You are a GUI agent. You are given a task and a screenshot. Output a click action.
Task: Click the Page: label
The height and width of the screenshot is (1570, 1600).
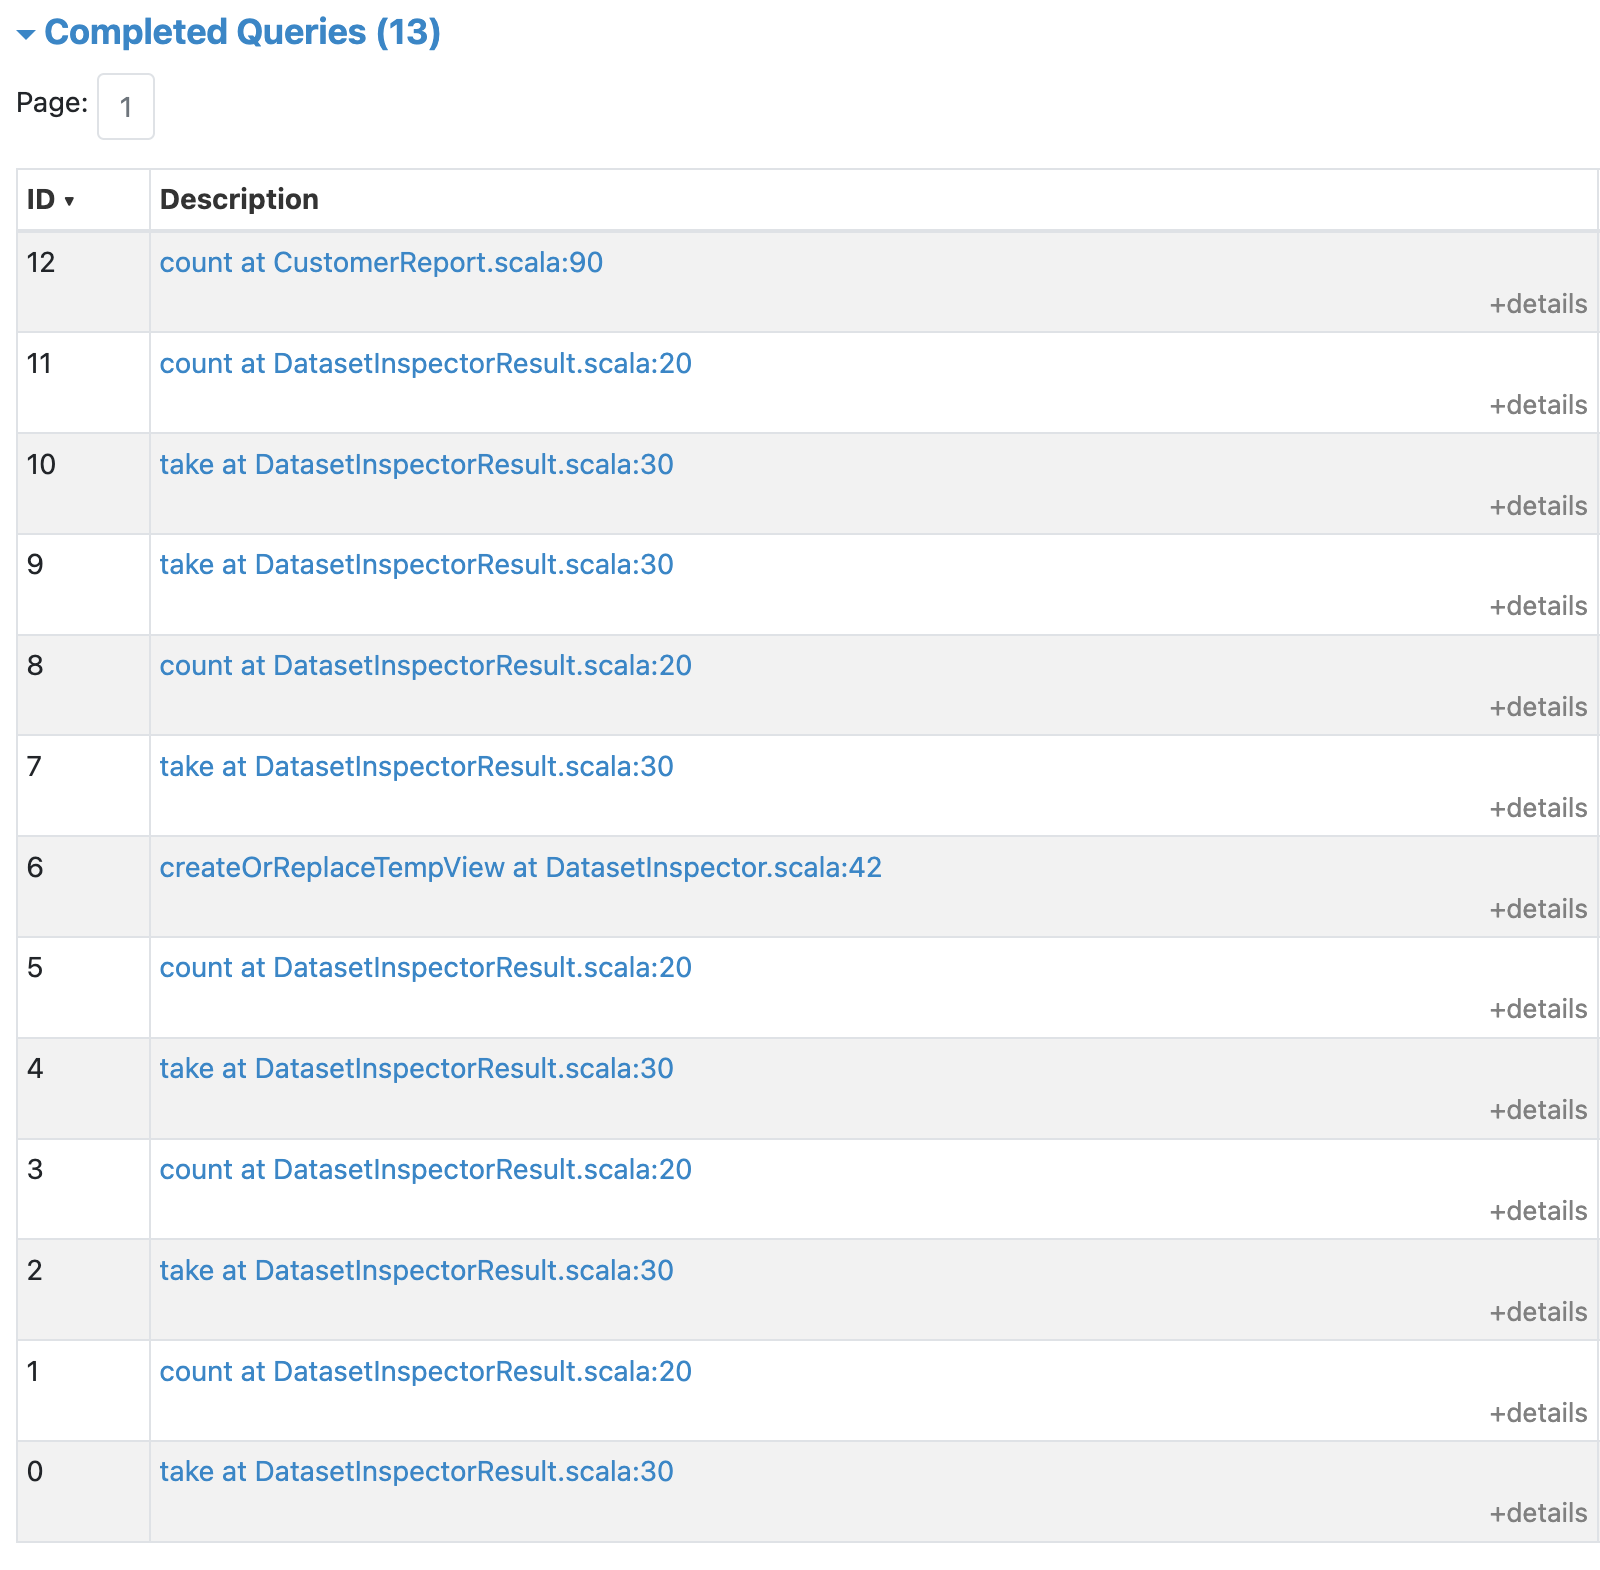click(x=52, y=103)
